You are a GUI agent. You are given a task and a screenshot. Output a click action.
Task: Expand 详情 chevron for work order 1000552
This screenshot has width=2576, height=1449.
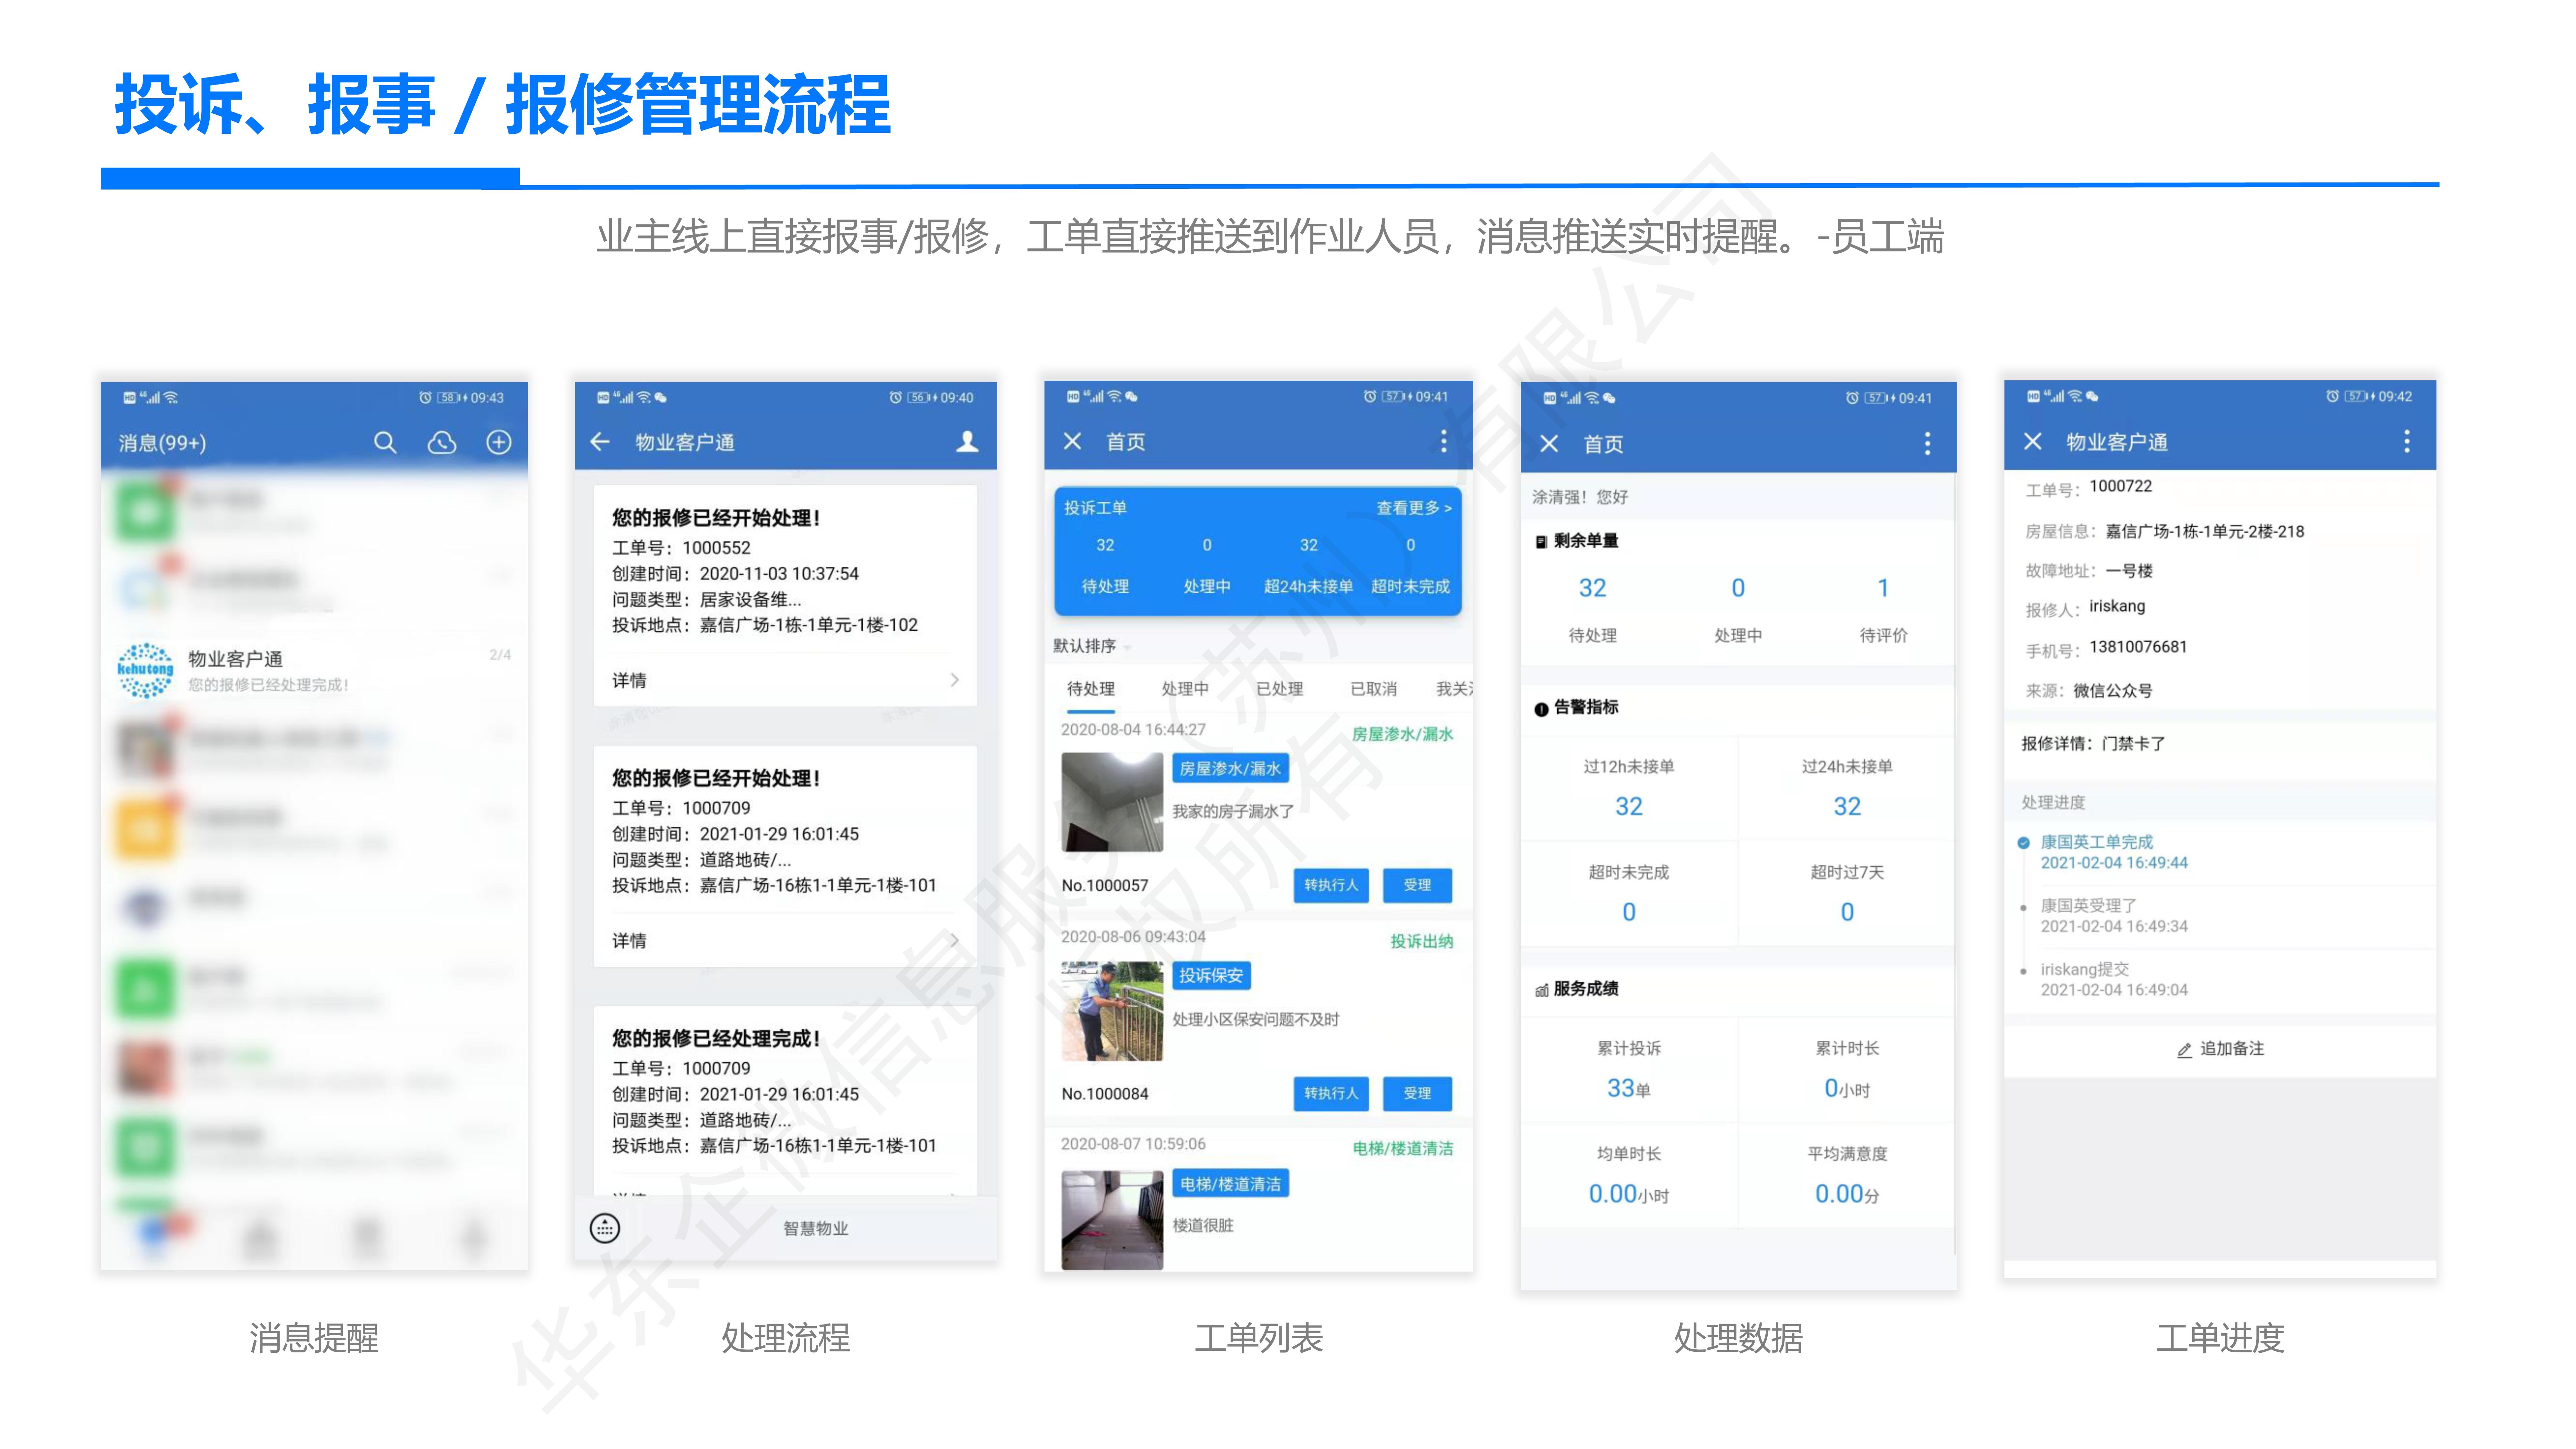pos(955,680)
